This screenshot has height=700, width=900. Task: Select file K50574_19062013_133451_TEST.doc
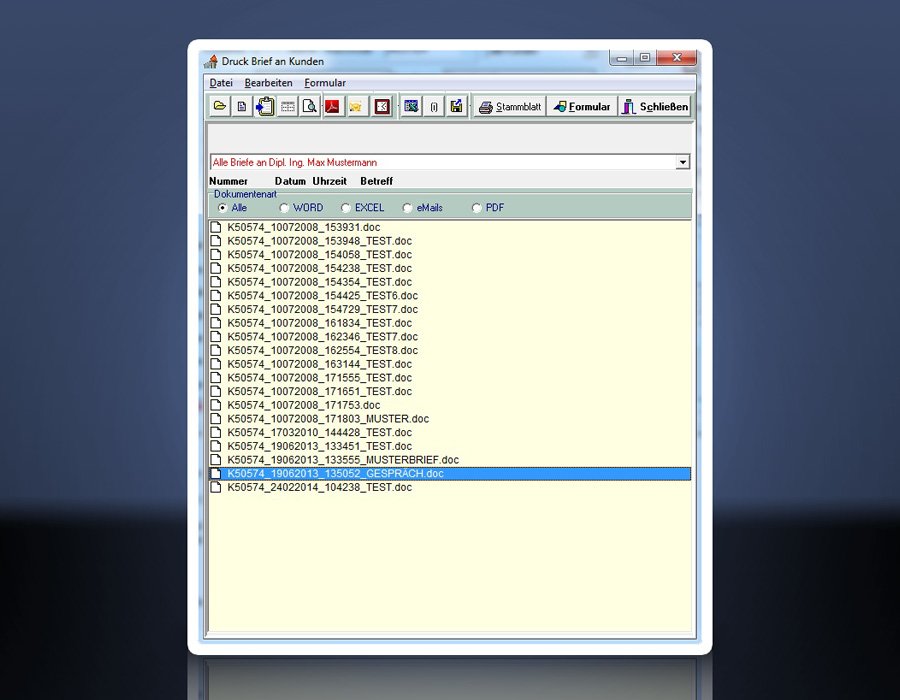[319, 446]
